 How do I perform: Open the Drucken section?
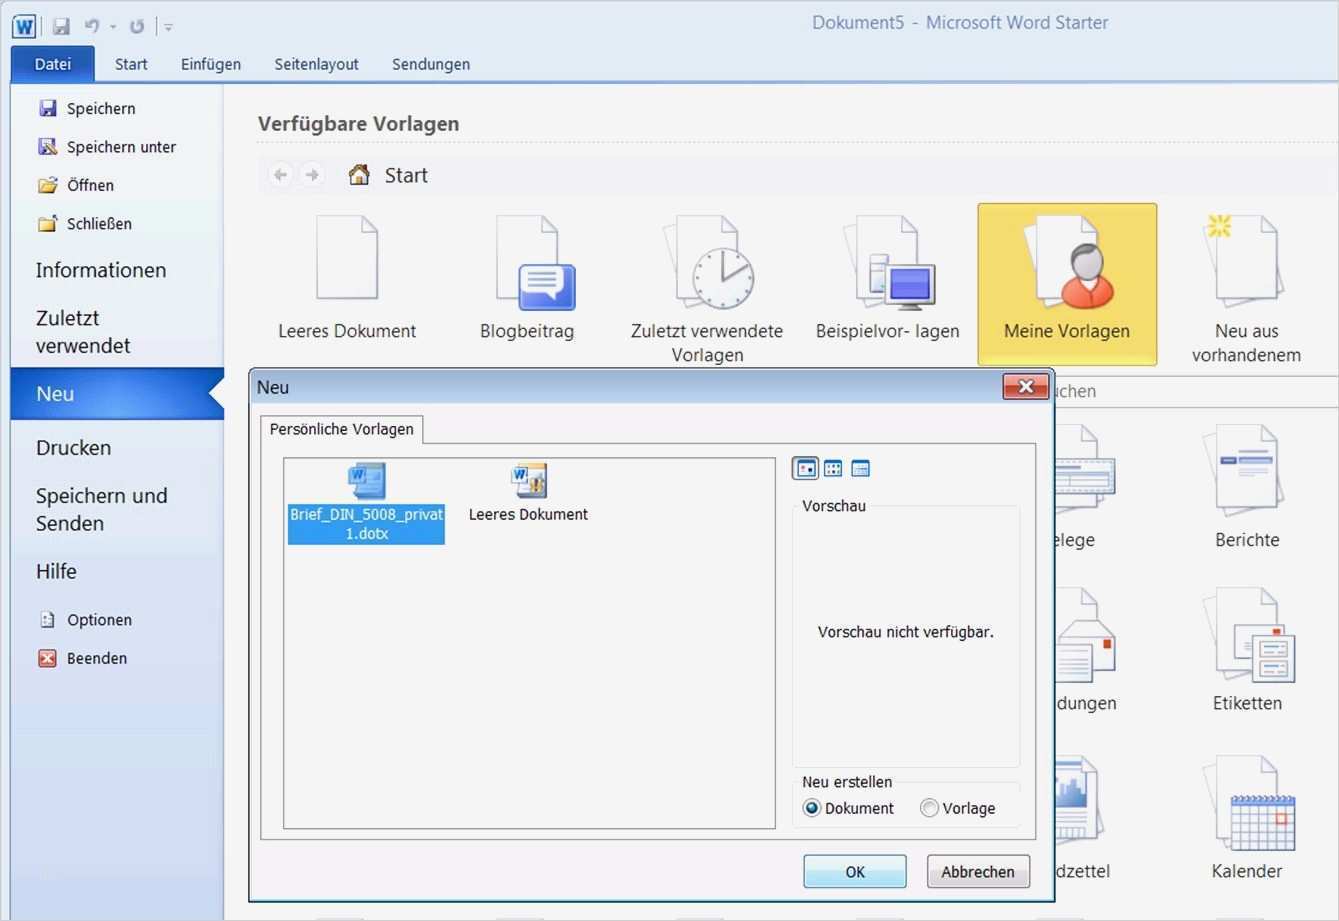tap(73, 448)
